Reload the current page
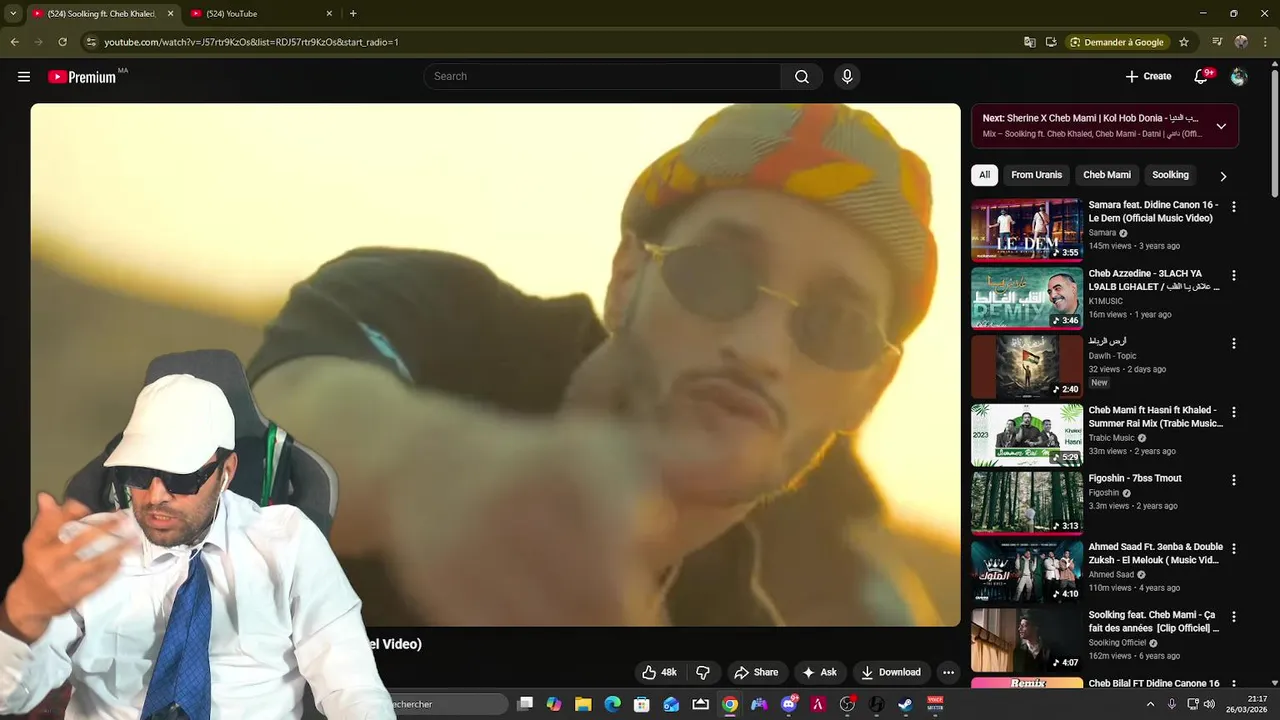Screen dimensions: 1280x720 click(x=62, y=42)
